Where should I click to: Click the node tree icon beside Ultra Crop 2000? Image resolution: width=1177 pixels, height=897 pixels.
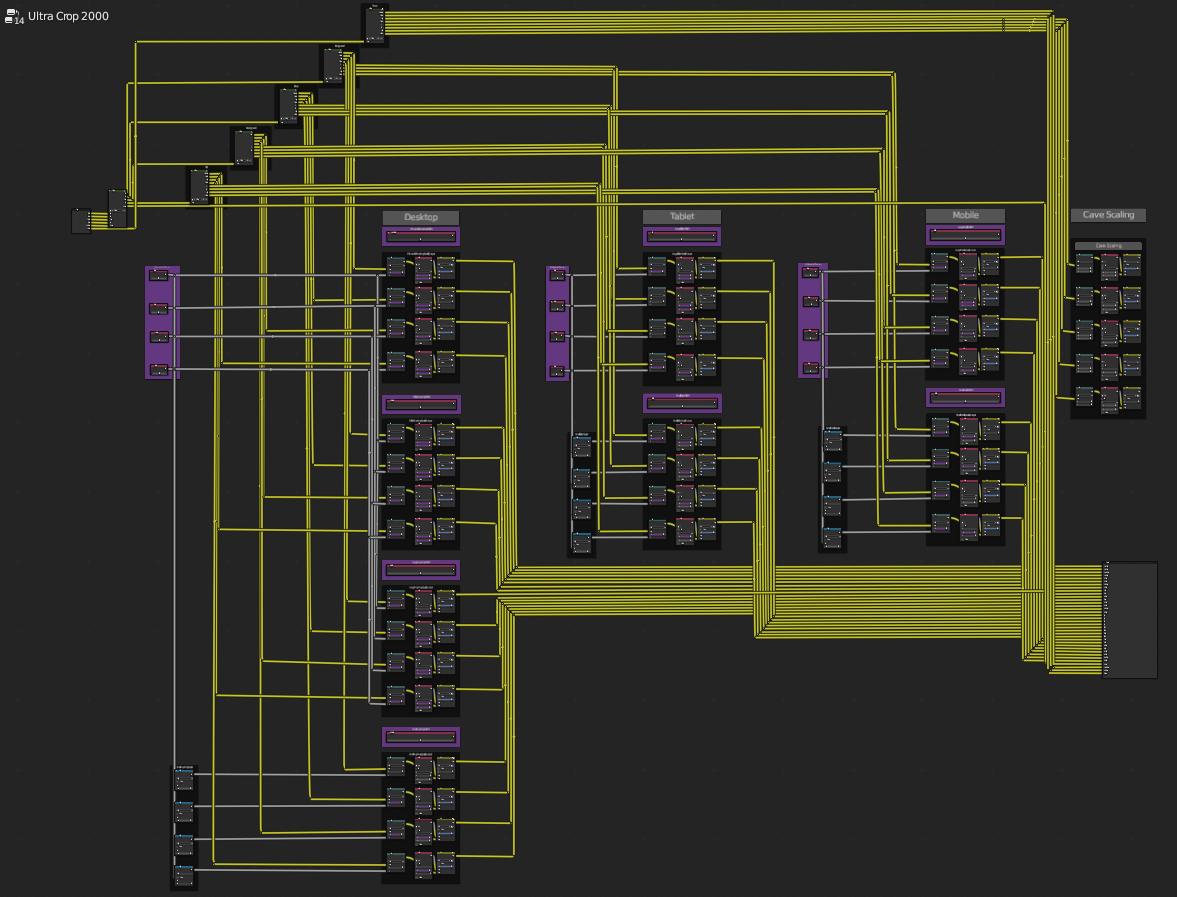click(x=14, y=17)
